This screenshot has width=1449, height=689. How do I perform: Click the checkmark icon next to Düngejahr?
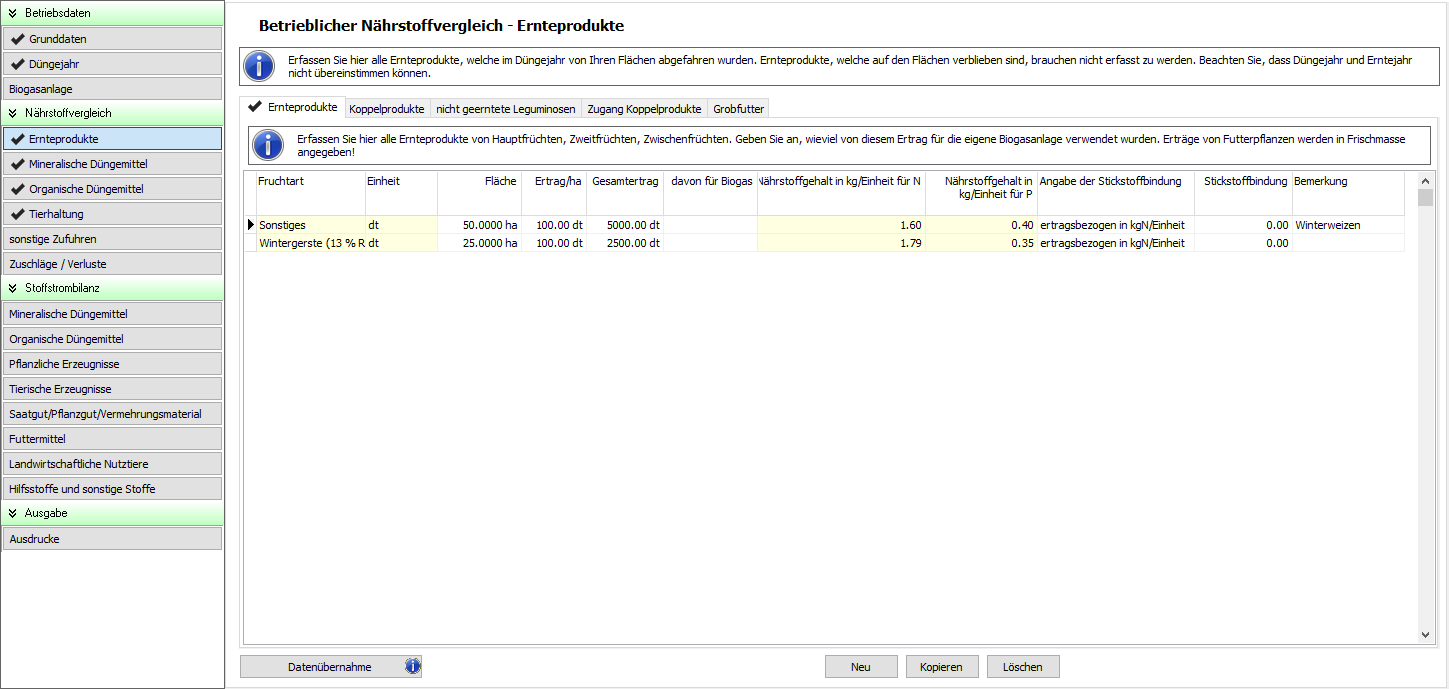(x=17, y=64)
